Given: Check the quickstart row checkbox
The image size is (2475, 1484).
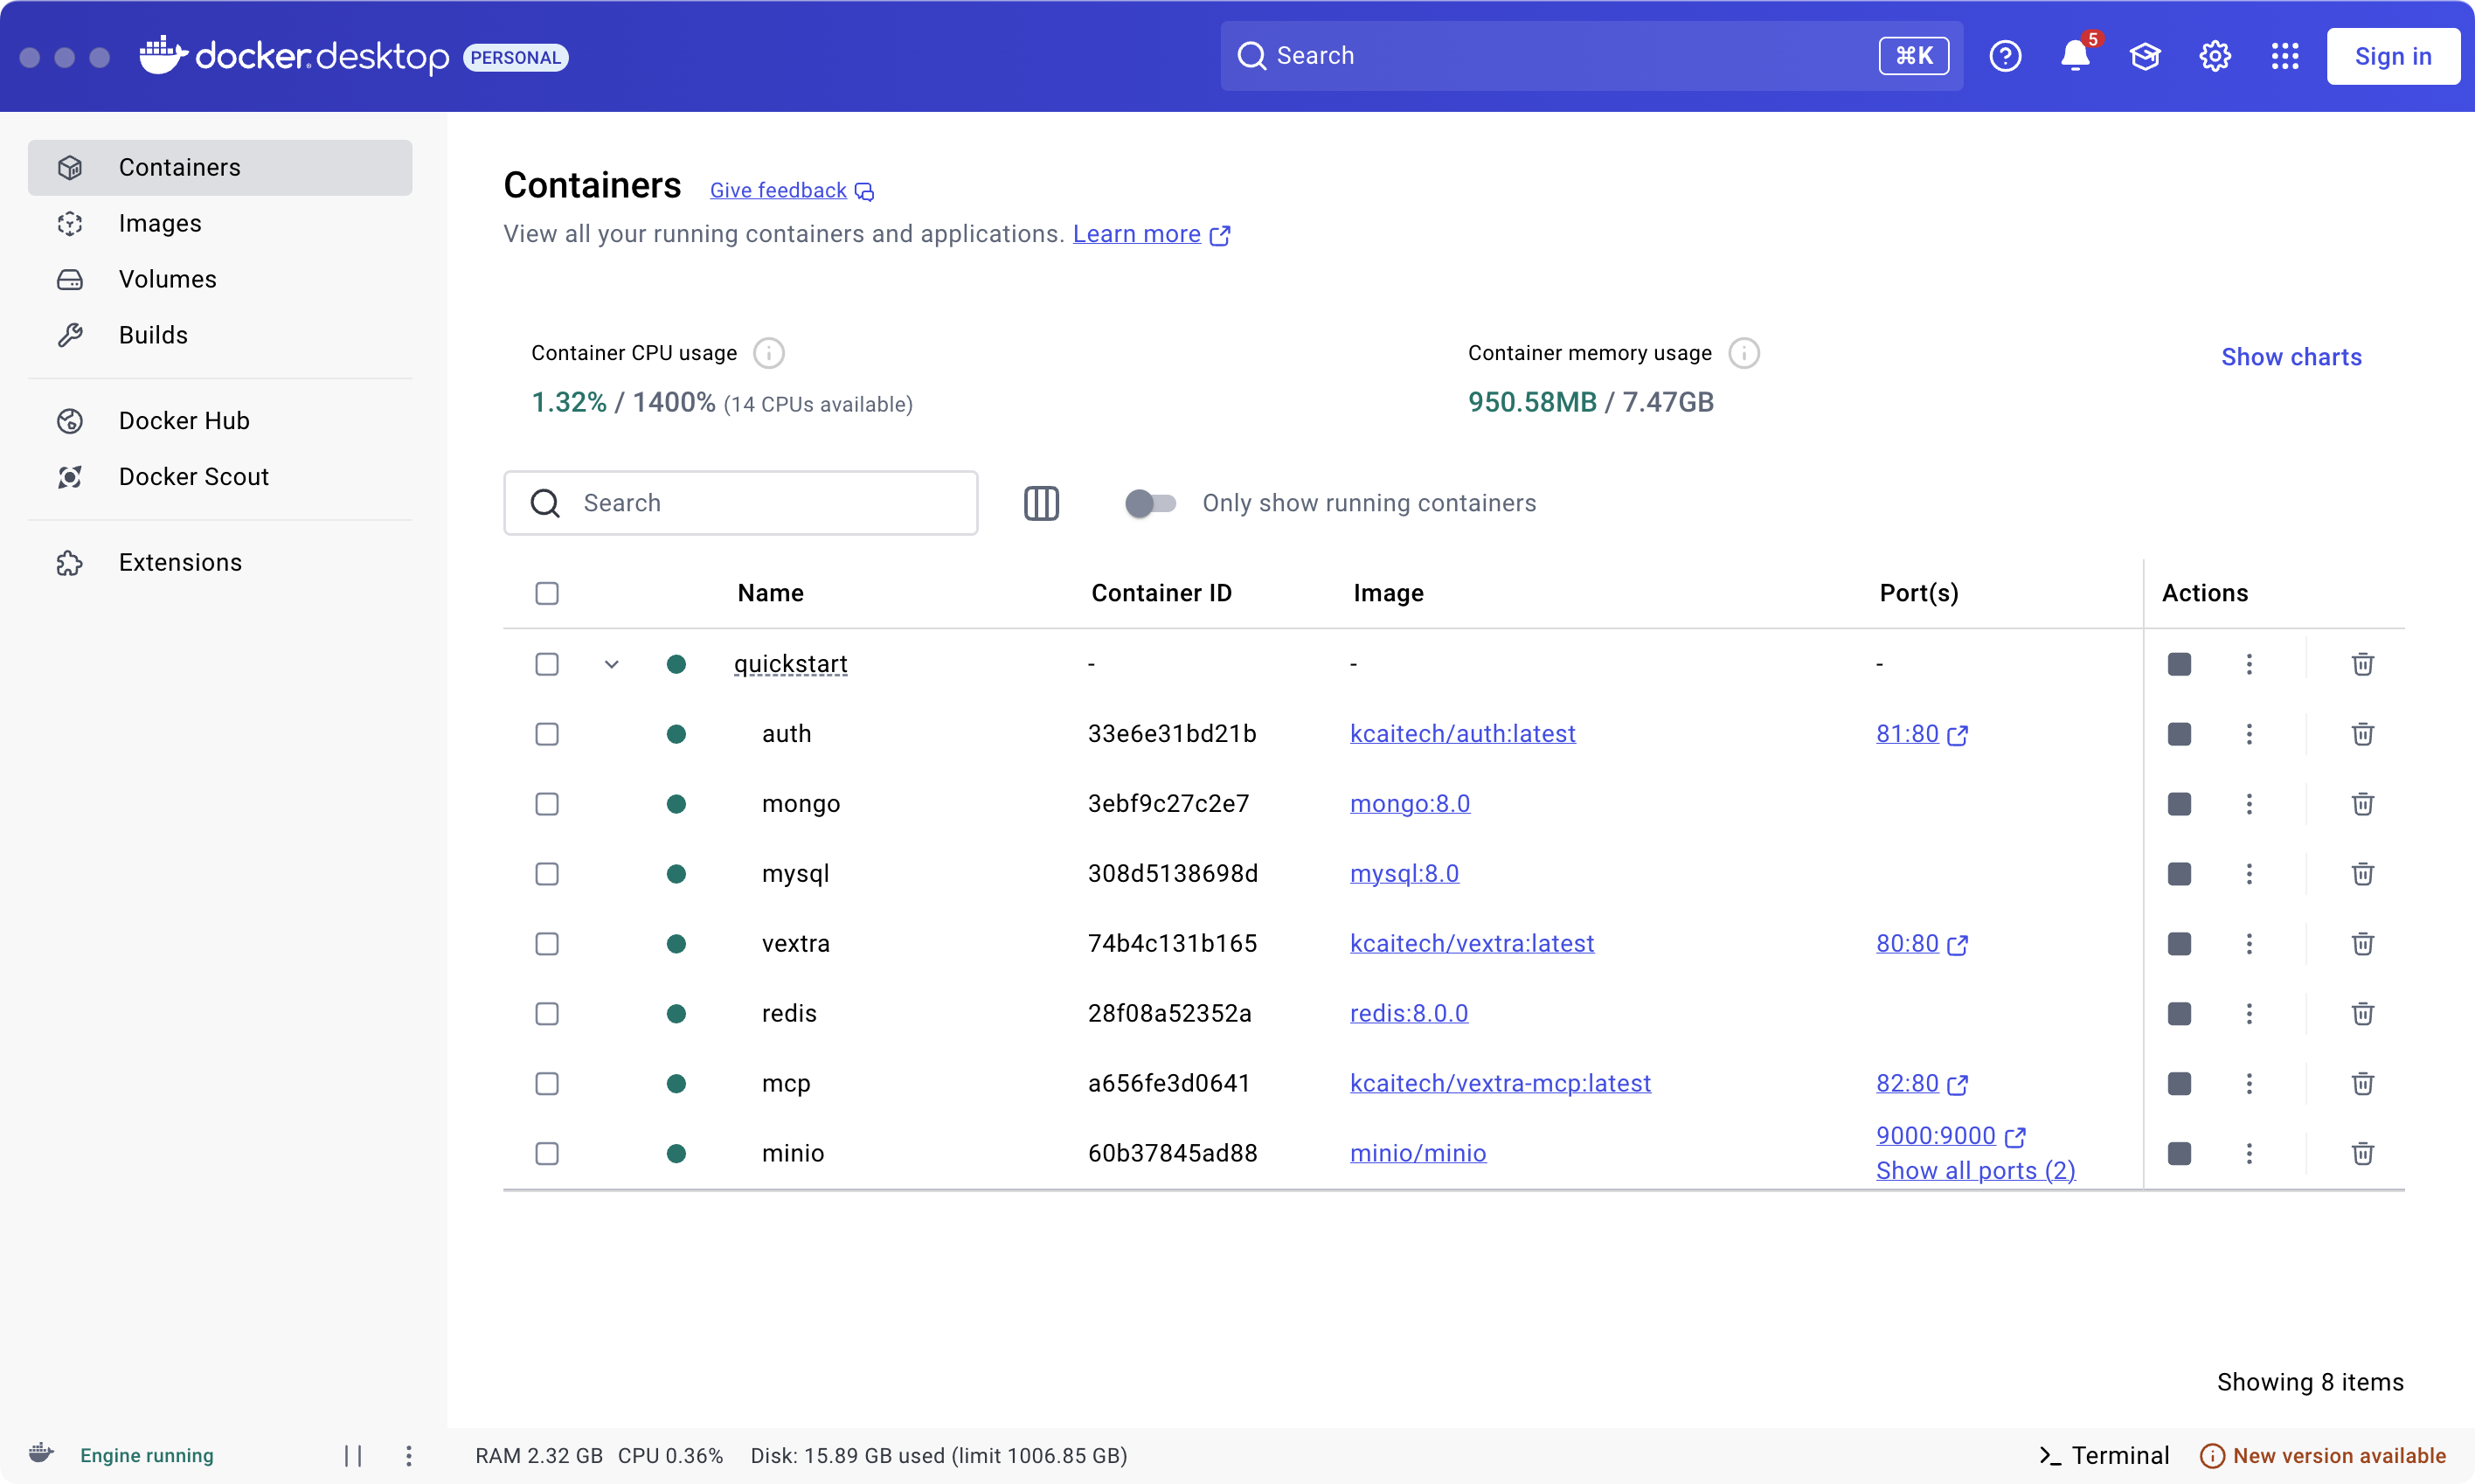Looking at the screenshot, I should [x=547, y=664].
